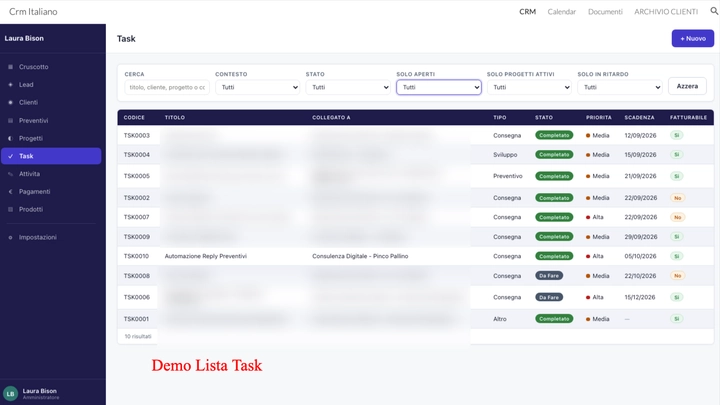
Task: Click the Progetti sidebar icon
Action: point(11,138)
